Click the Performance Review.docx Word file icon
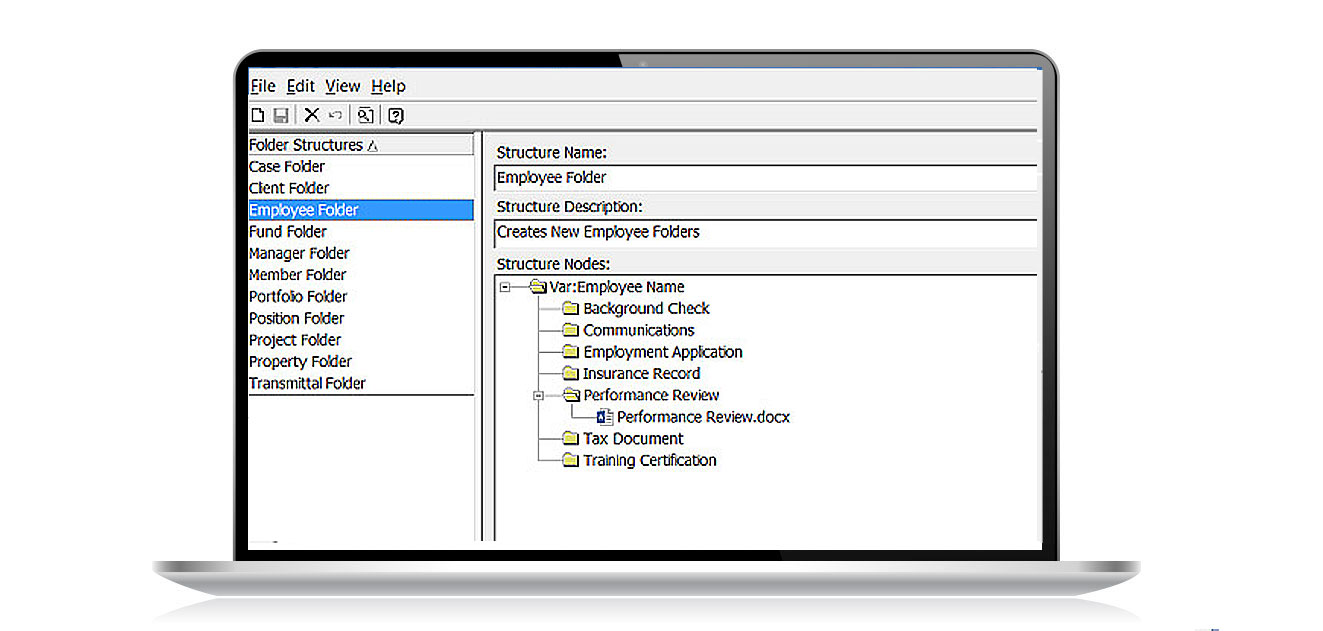This screenshot has height=631, width=1323. tap(604, 417)
